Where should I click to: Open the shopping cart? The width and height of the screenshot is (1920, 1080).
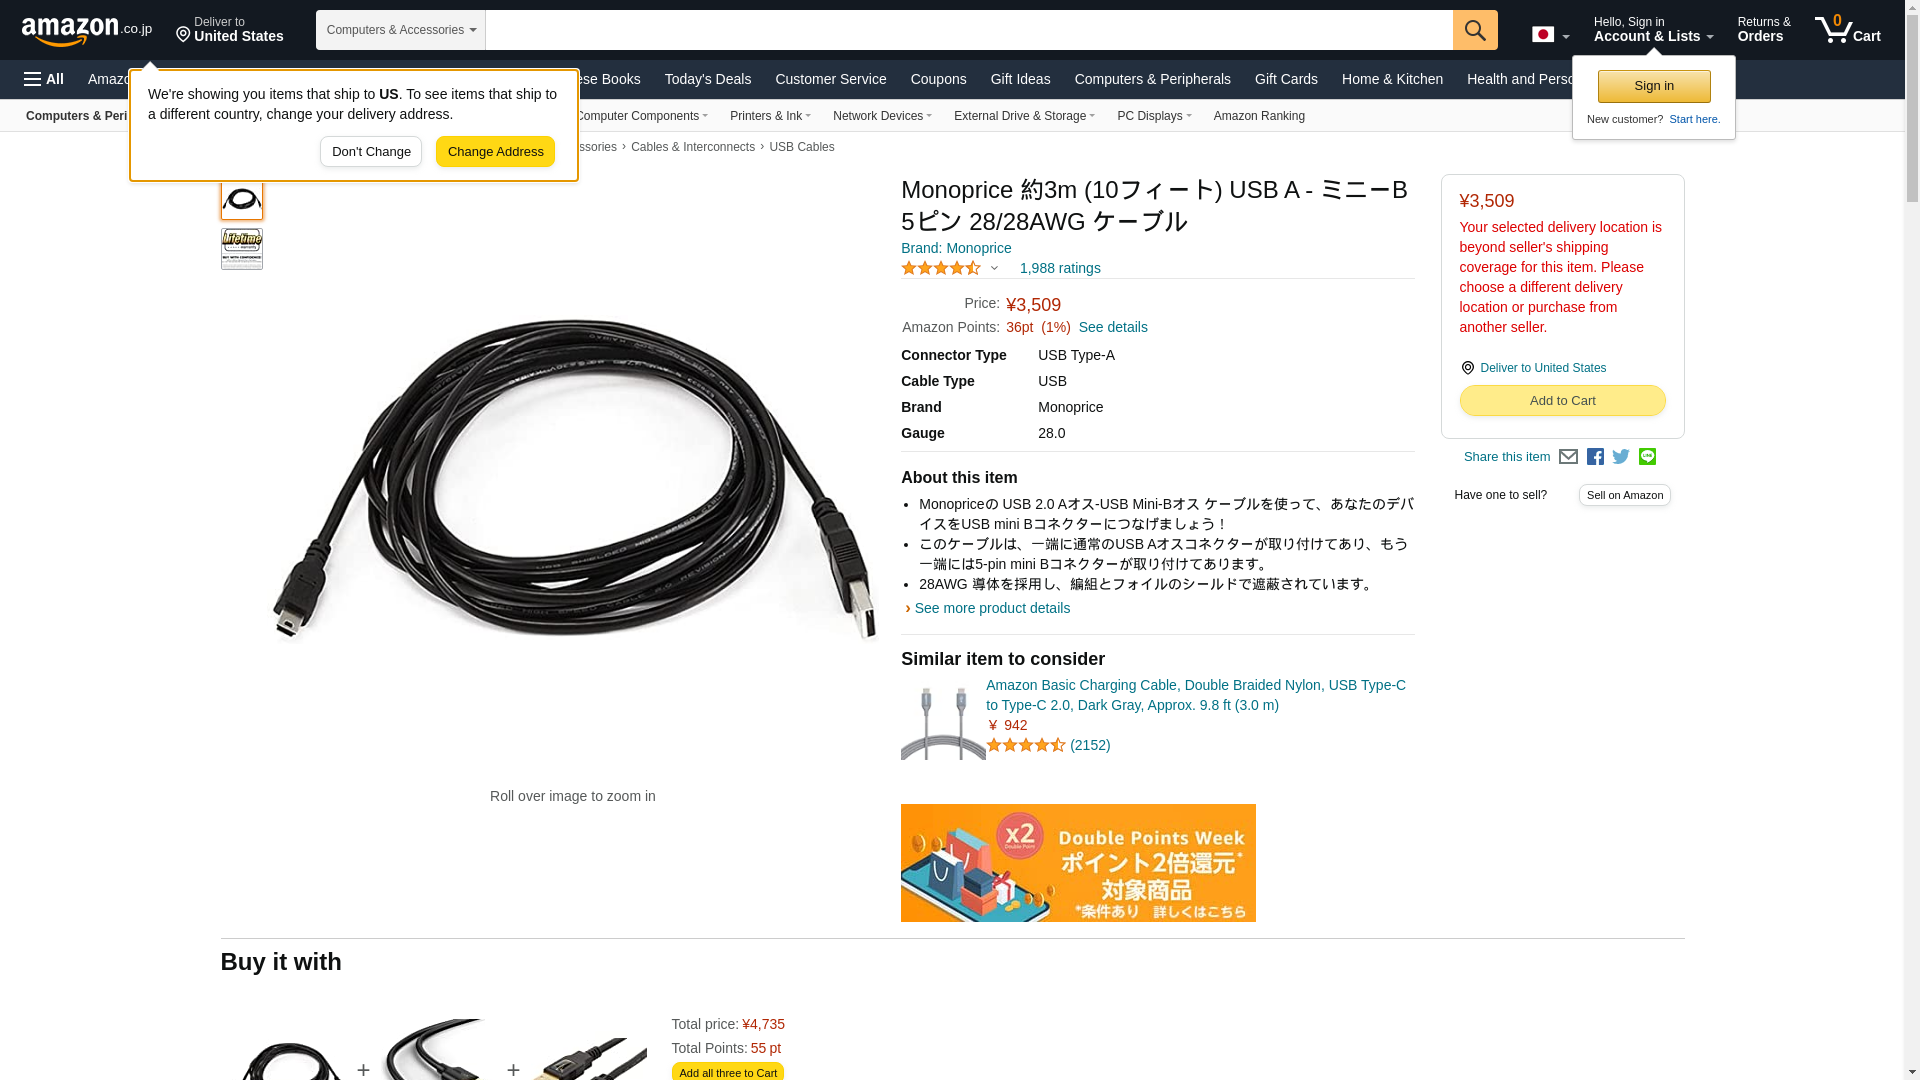pos(1848,30)
